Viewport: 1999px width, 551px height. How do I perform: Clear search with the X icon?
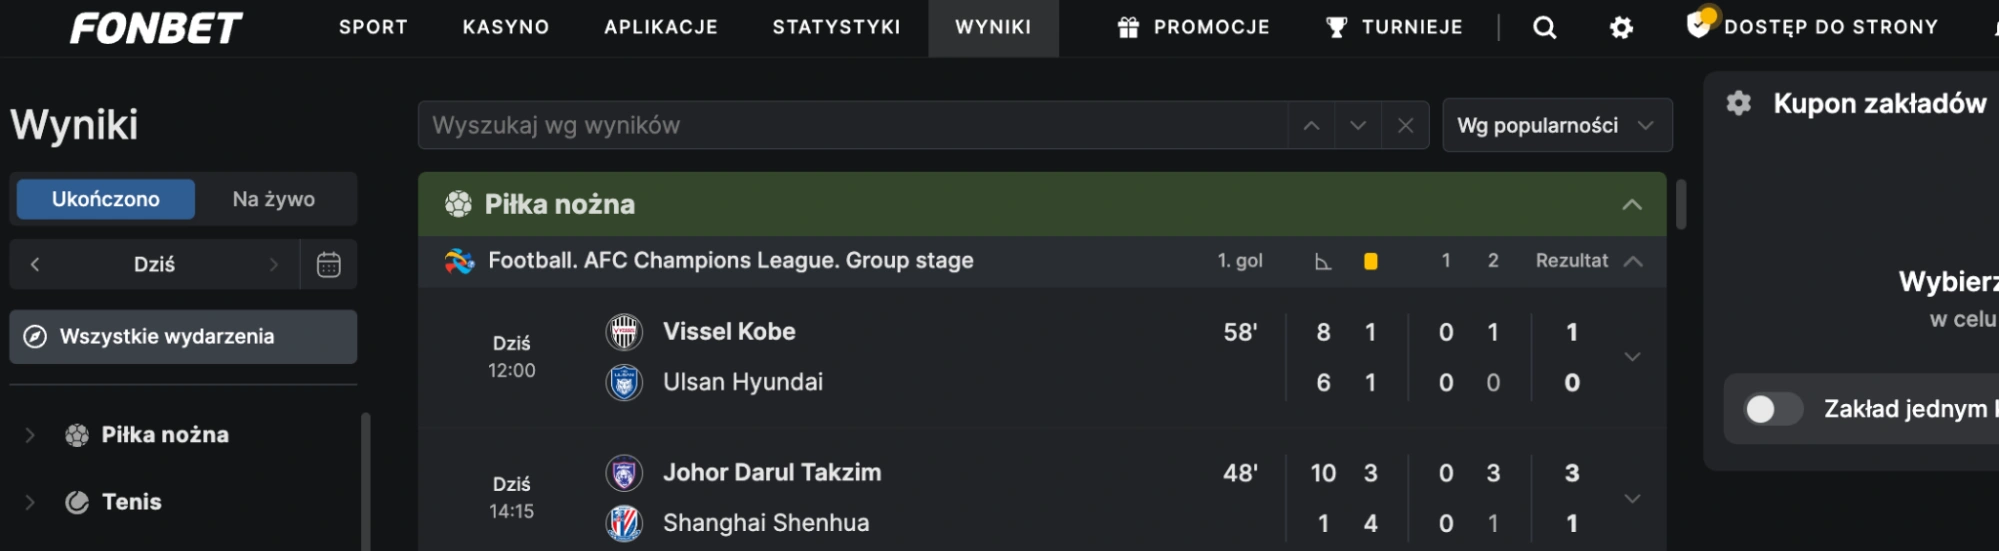pos(1405,126)
